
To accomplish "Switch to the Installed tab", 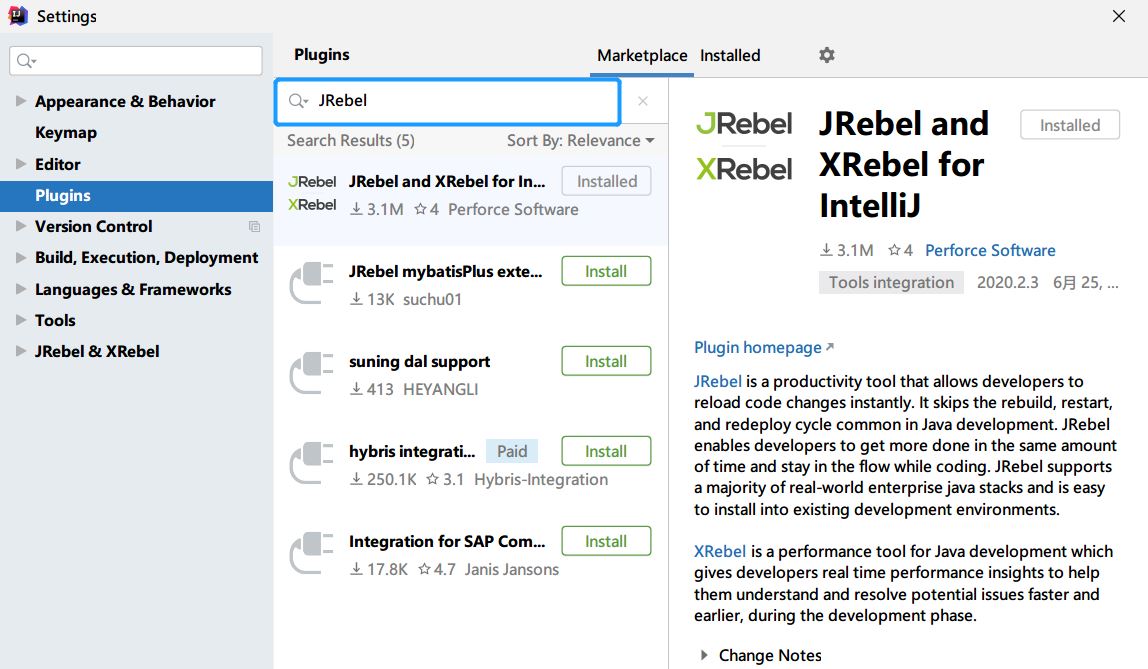I will click(729, 55).
